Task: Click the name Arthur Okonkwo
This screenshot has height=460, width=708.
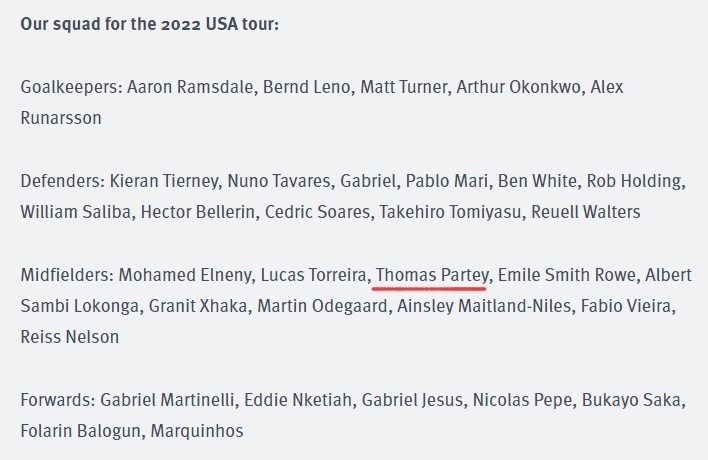Action: [518, 87]
